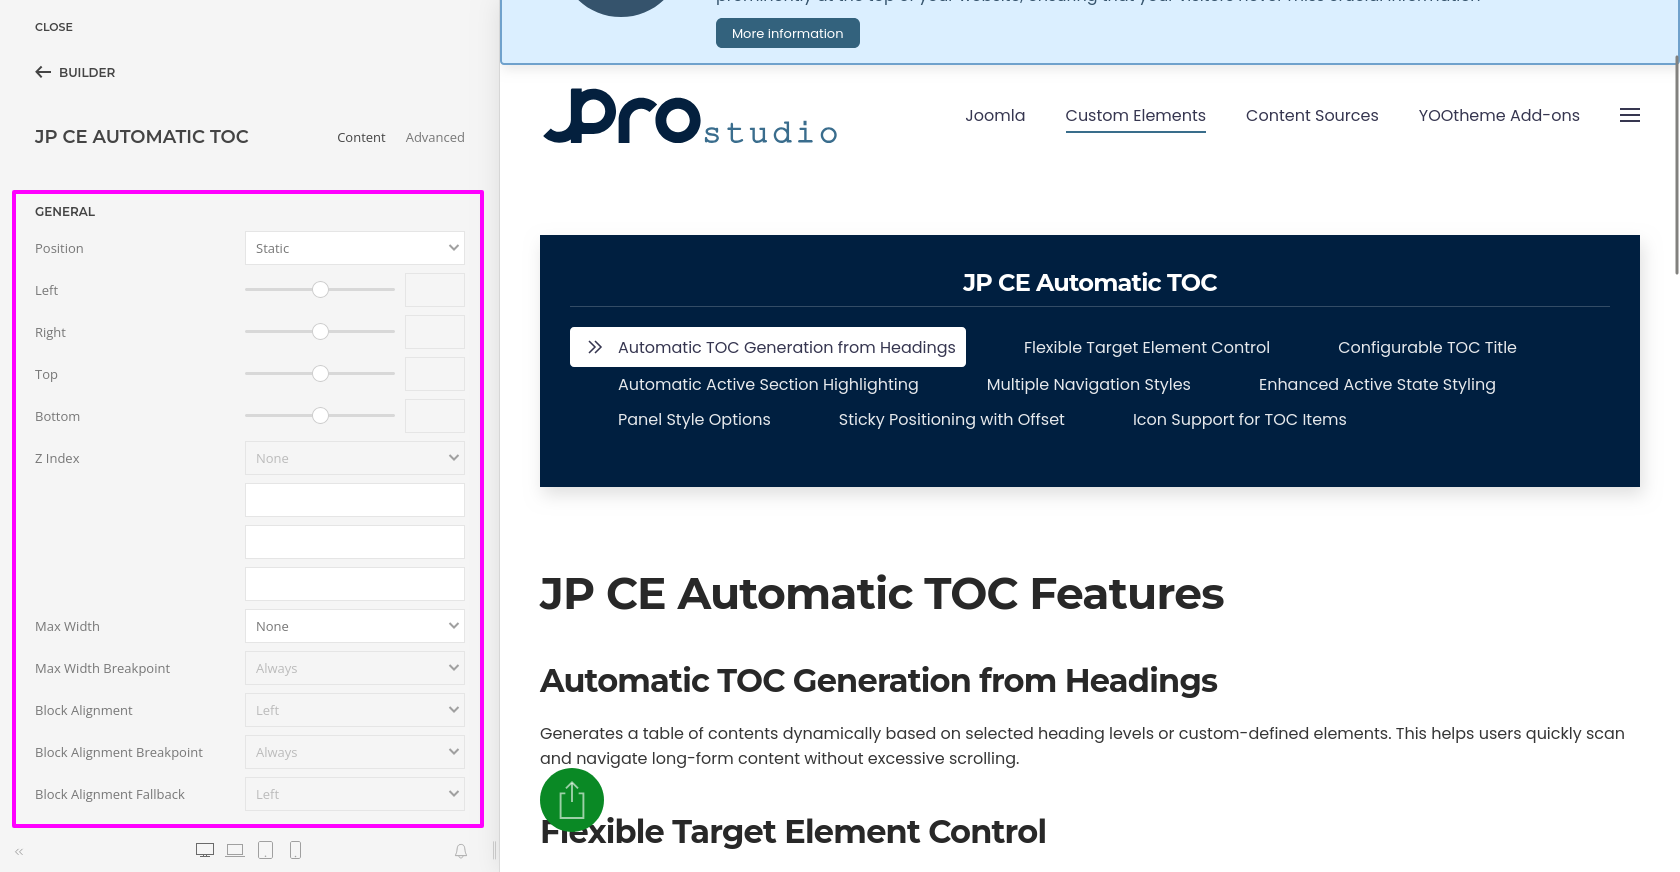Screen dimensions: 1680x872
Task: Close the builder panel
Action: pyautogui.click(x=54, y=27)
